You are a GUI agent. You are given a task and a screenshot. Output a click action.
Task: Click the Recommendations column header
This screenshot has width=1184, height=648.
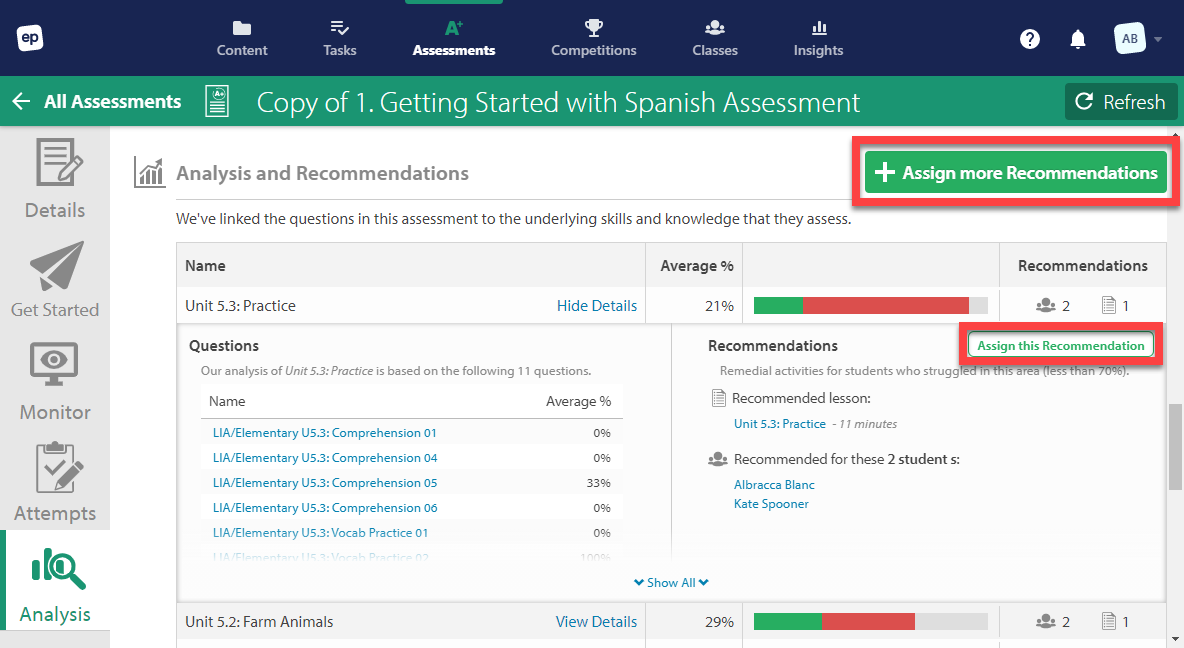point(1083,266)
